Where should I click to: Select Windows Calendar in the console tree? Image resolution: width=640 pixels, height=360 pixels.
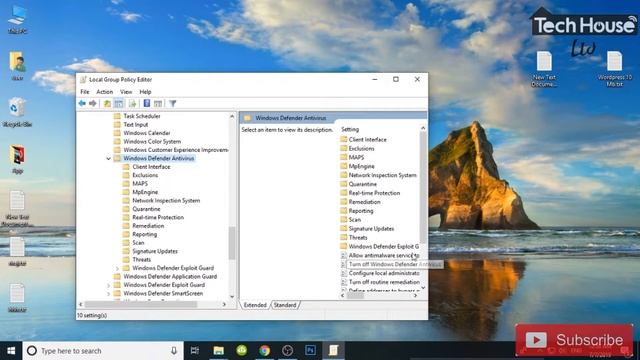click(147, 133)
